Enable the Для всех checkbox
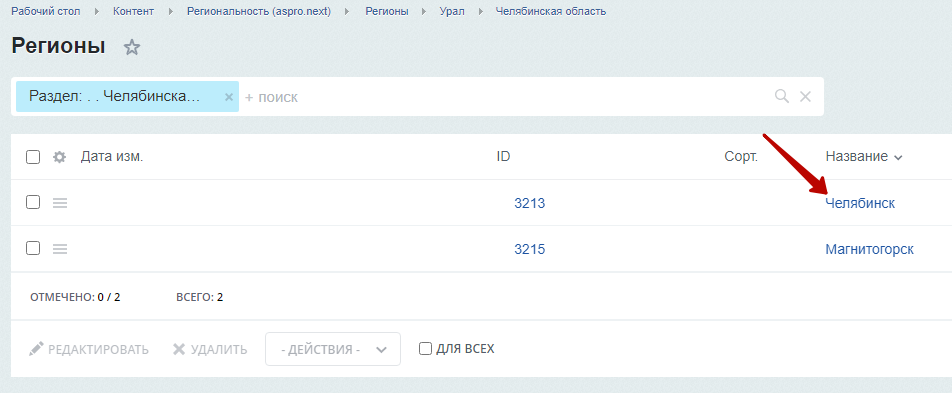The height and width of the screenshot is (393, 952). [426, 349]
